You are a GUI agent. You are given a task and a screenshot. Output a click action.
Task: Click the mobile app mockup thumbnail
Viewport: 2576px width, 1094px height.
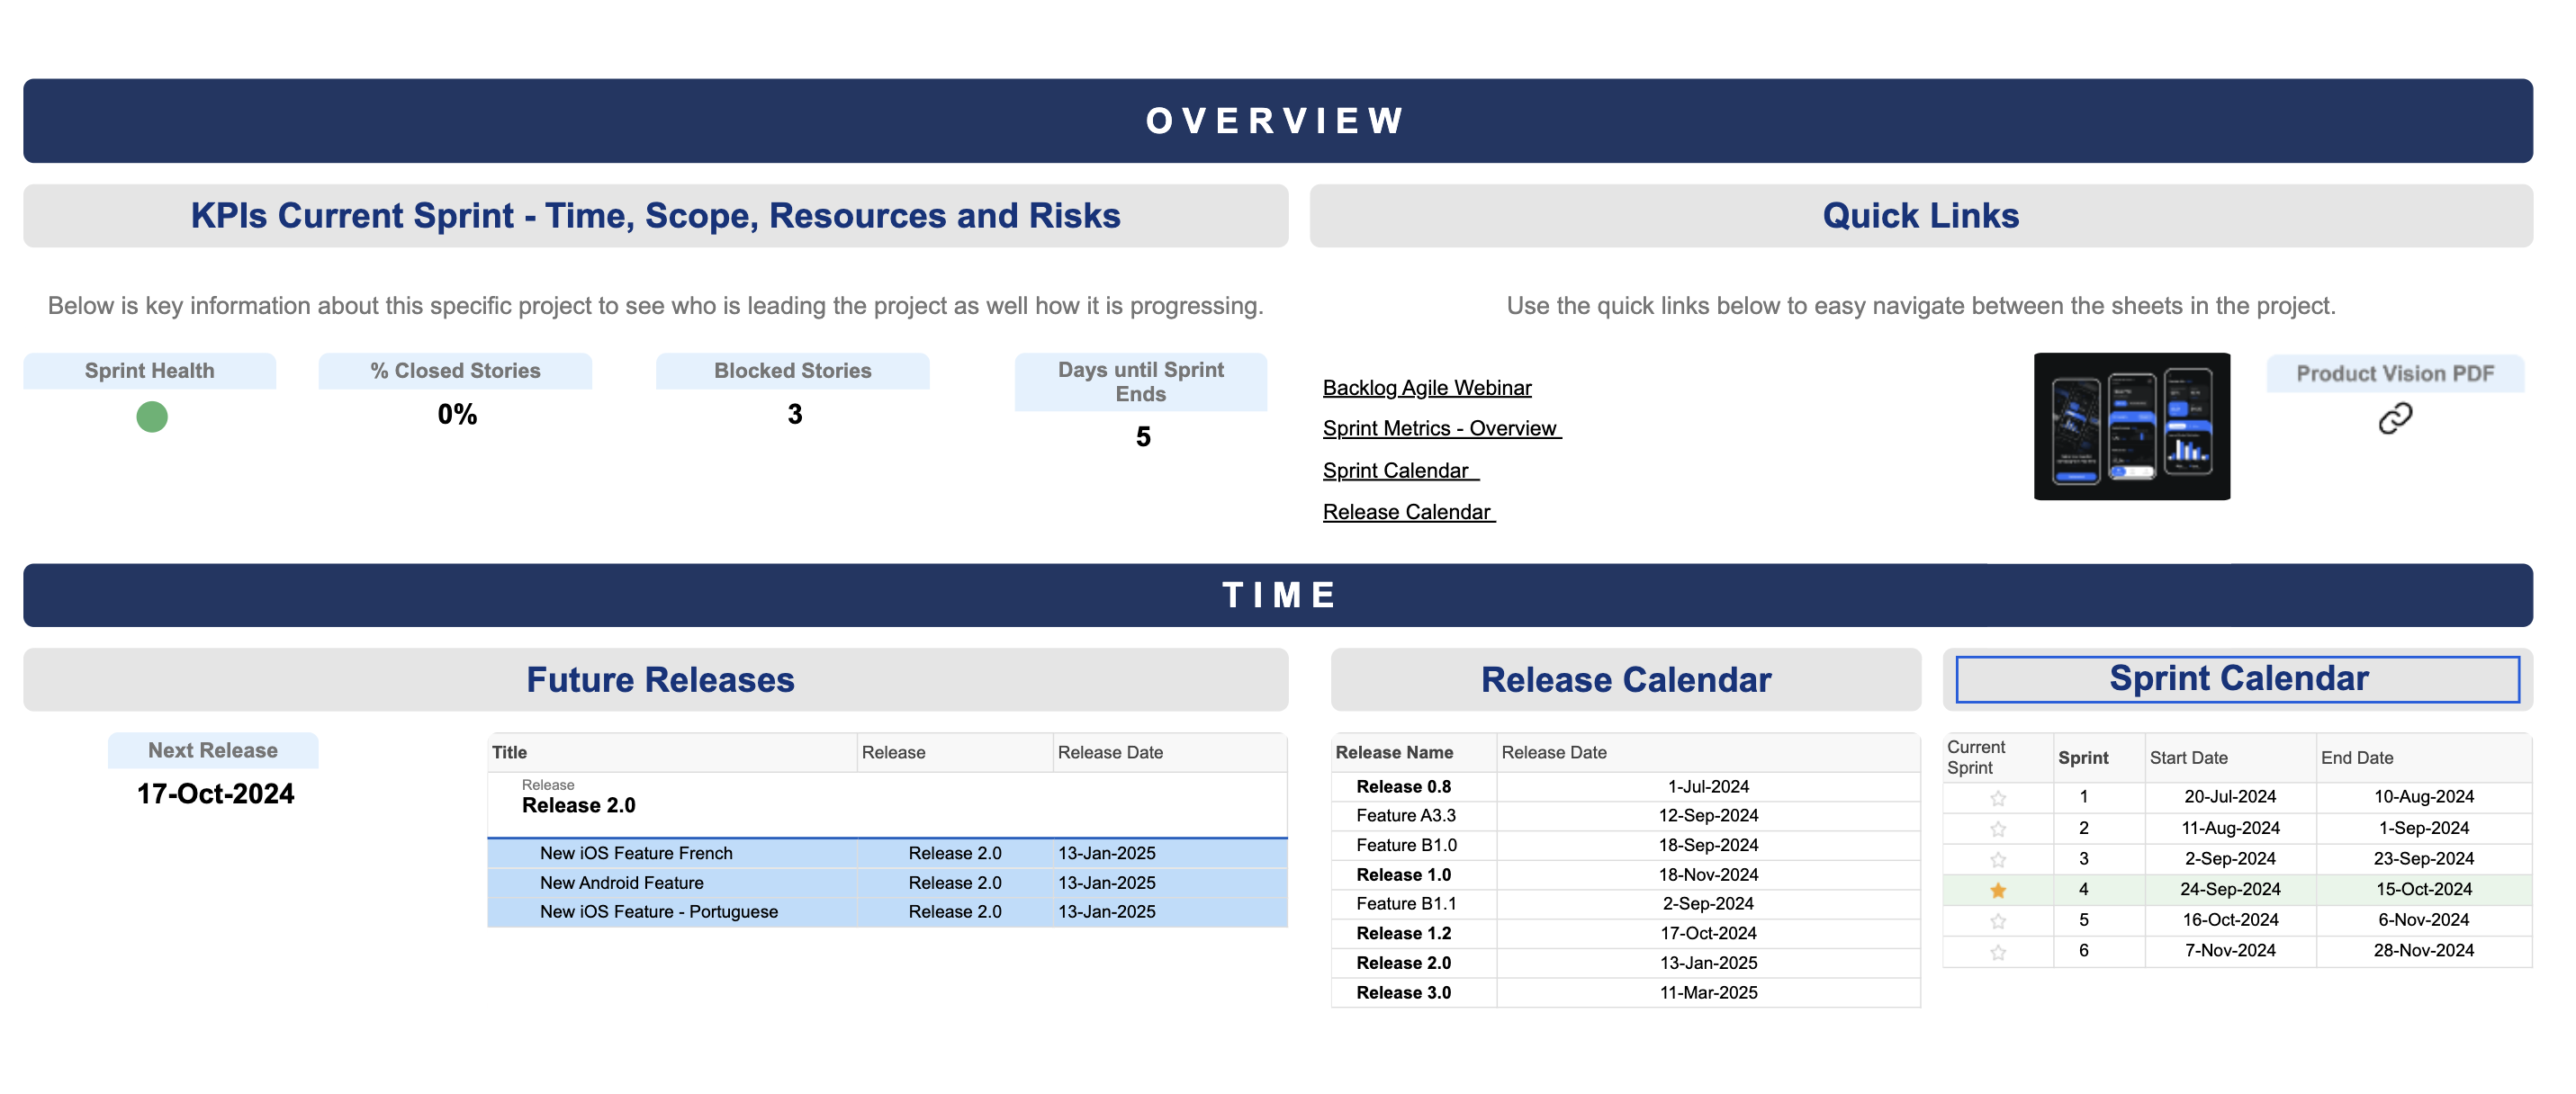(x=2131, y=426)
